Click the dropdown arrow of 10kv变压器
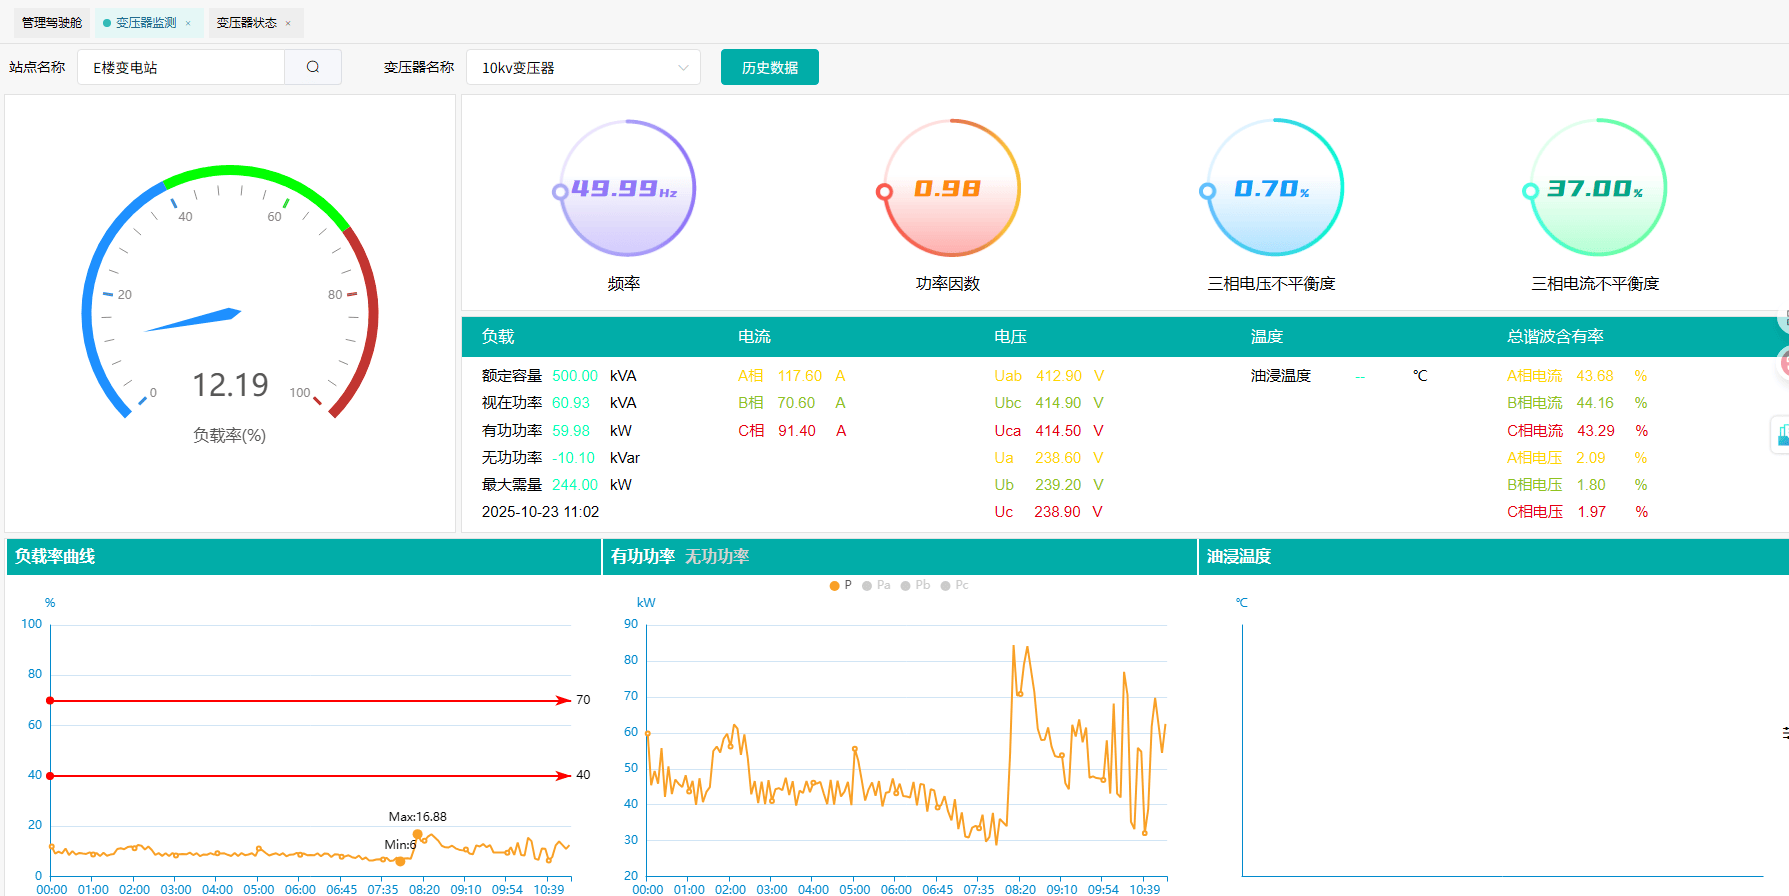This screenshot has width=1789, height=896. coord(683,68)
